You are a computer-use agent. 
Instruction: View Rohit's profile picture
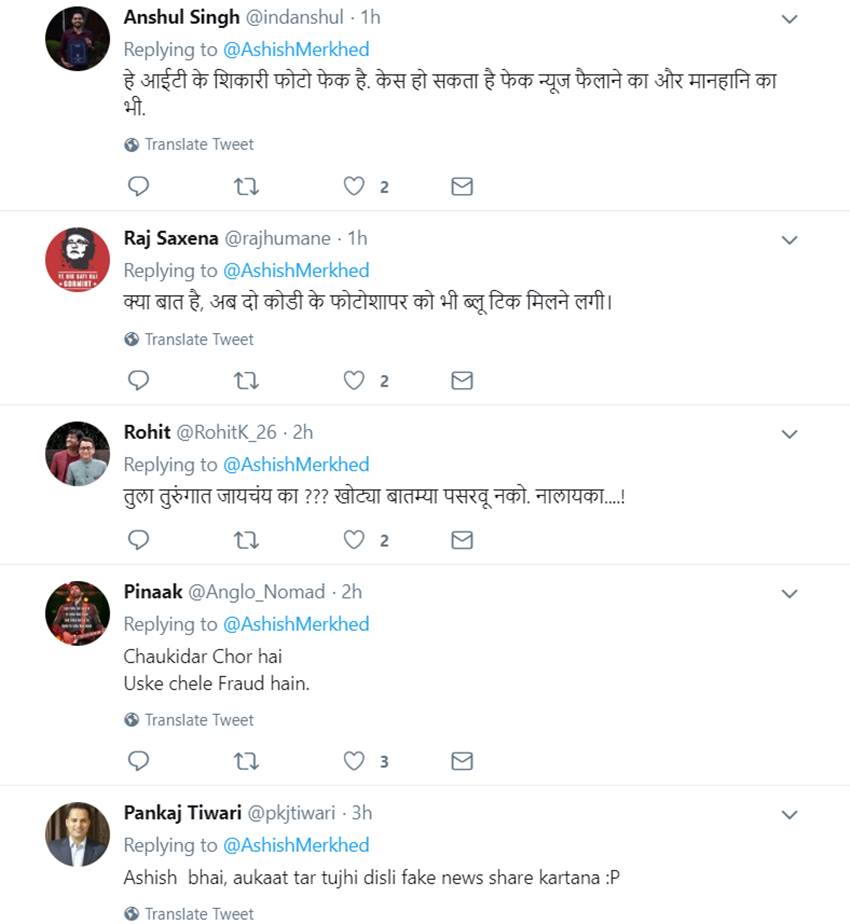77,454
